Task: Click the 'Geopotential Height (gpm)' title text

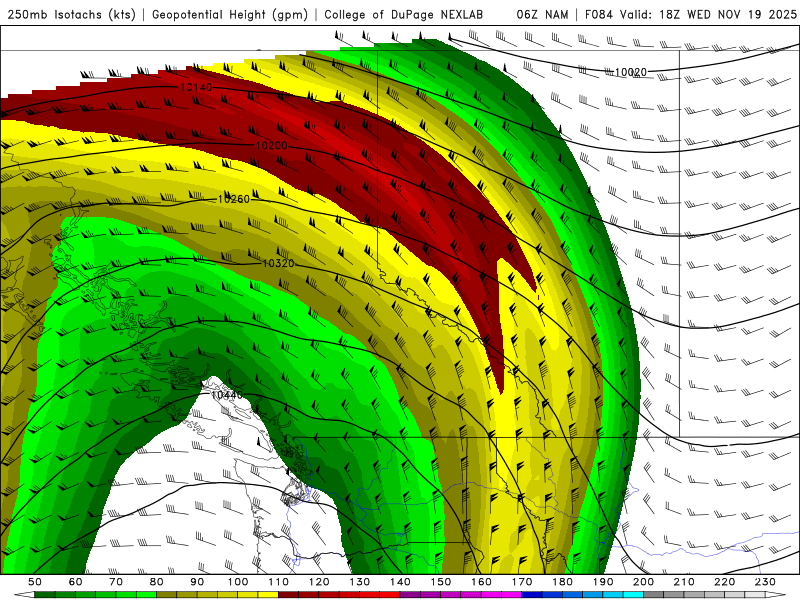Action: click(230, 15)
